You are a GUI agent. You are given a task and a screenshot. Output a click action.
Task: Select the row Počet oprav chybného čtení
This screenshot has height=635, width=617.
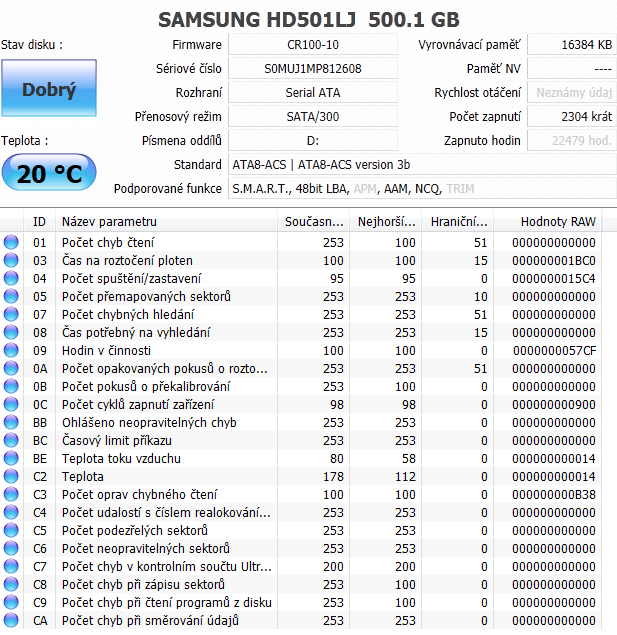[x=301, y=494]
